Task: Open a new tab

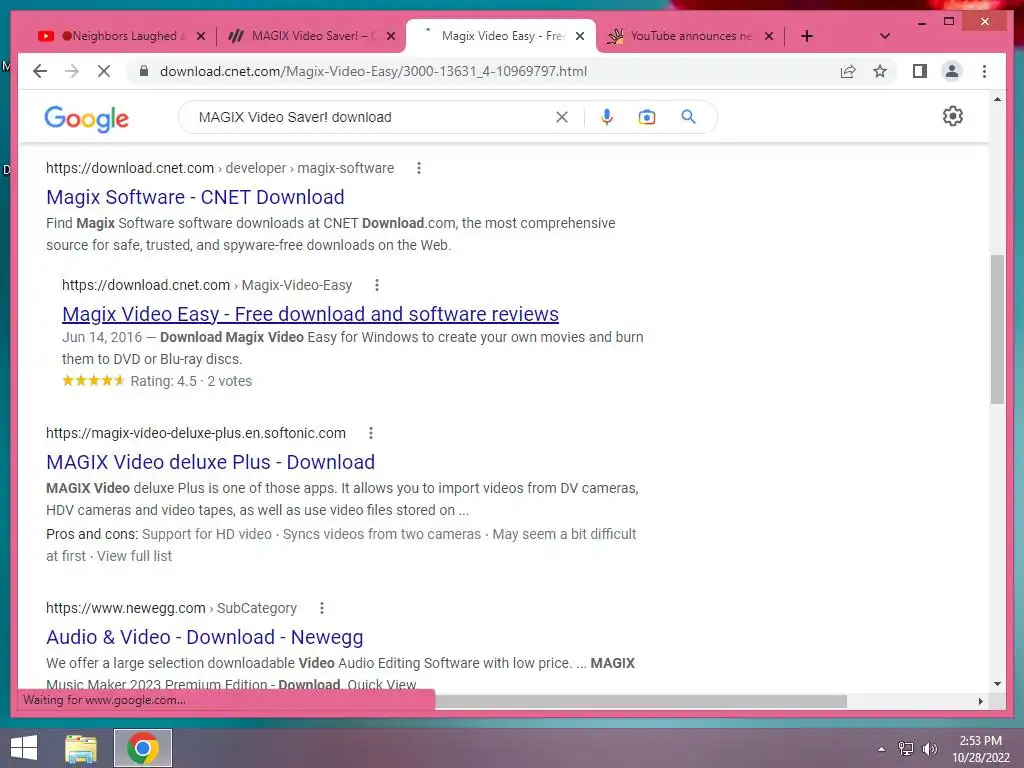Action: click(x=807, y=36)
